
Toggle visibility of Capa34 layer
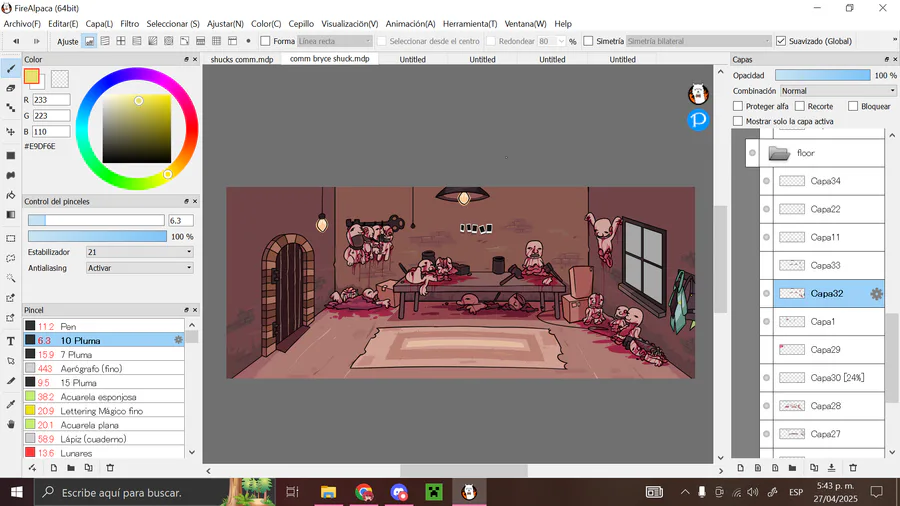(766, 181)
